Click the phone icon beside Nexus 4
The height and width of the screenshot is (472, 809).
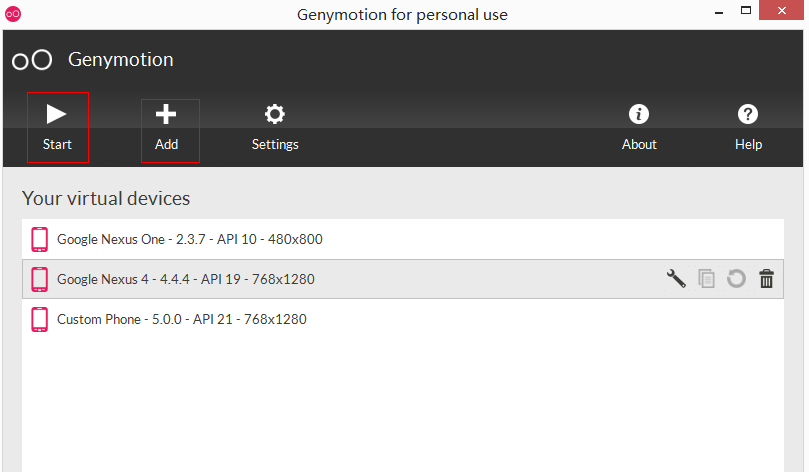[40, 279]
